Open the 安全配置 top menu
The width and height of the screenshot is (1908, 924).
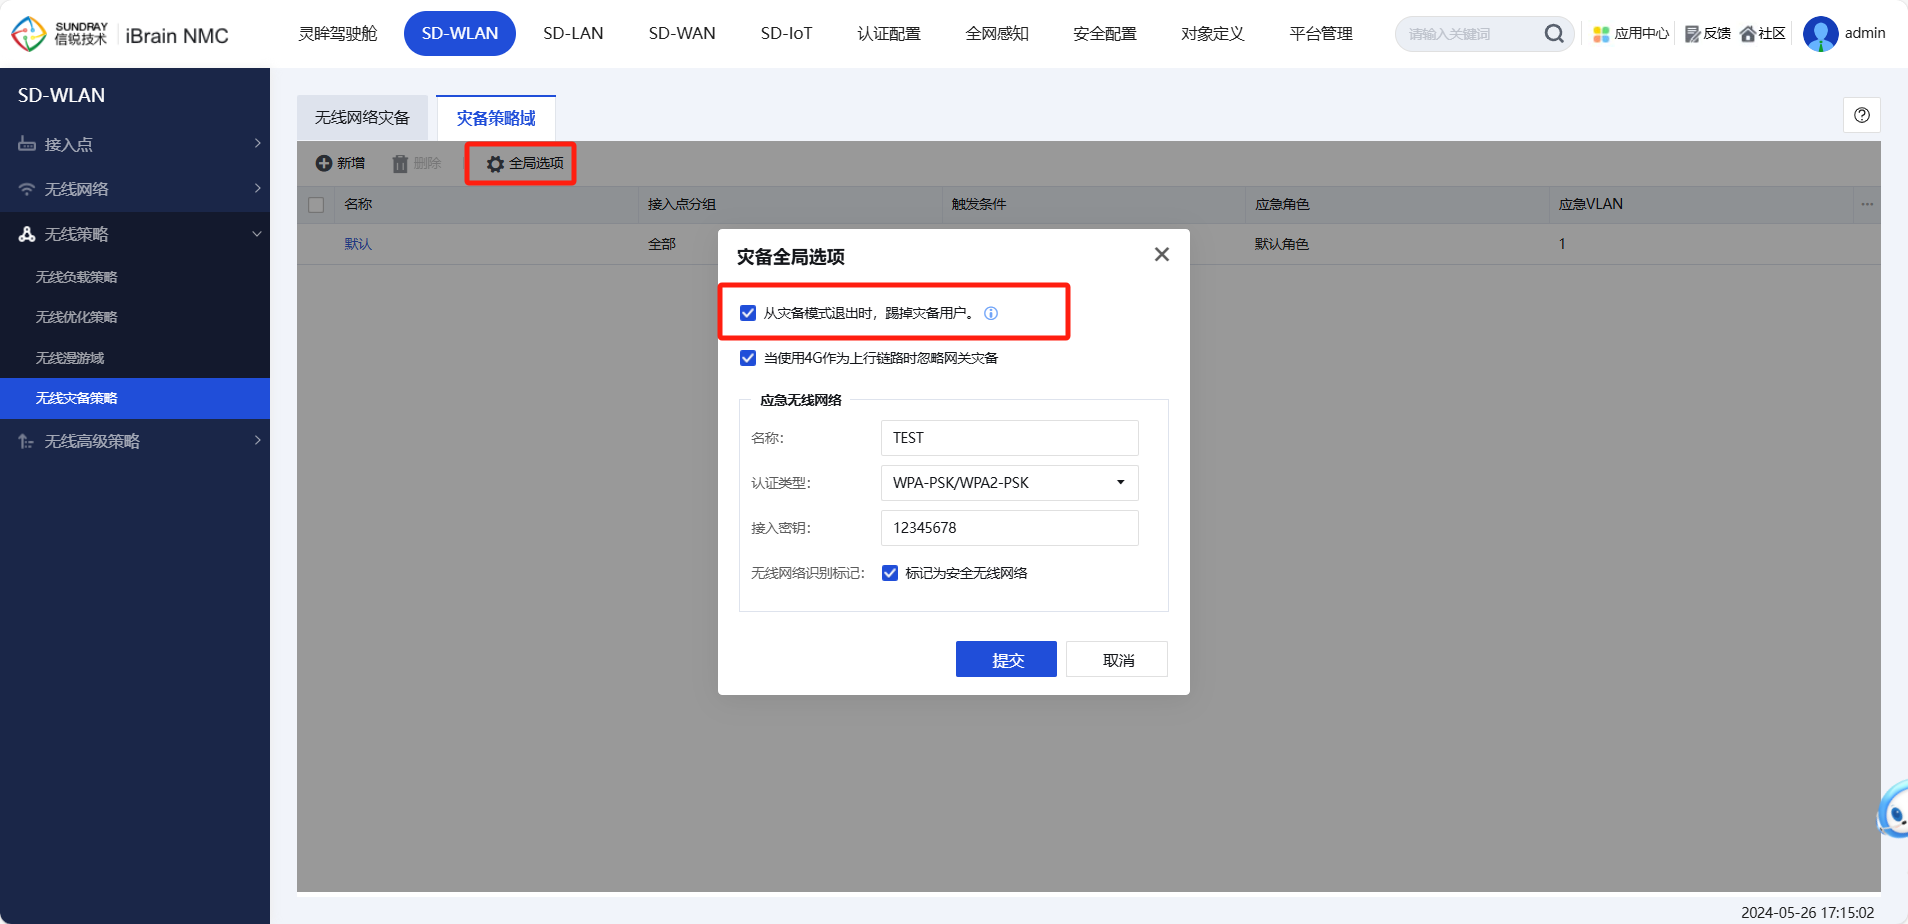tap(1105, 34)
